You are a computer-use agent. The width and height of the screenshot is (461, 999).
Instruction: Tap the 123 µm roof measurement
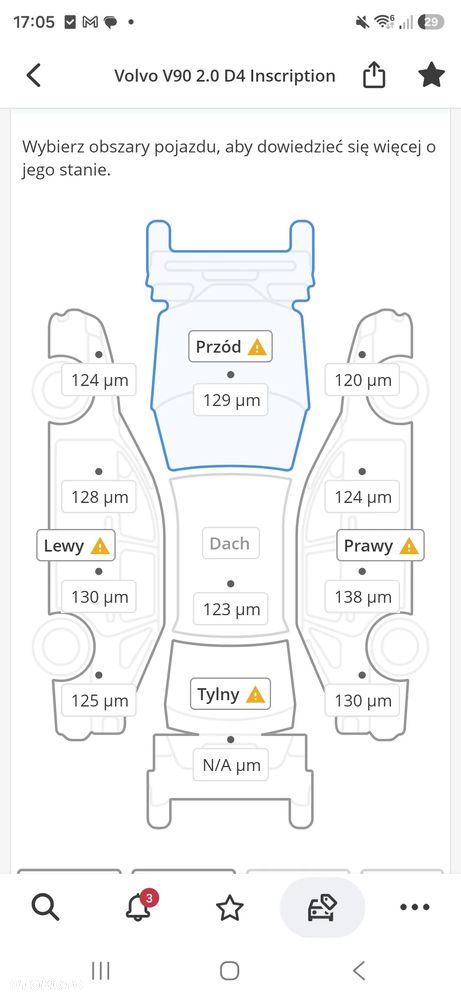[231, 609]
